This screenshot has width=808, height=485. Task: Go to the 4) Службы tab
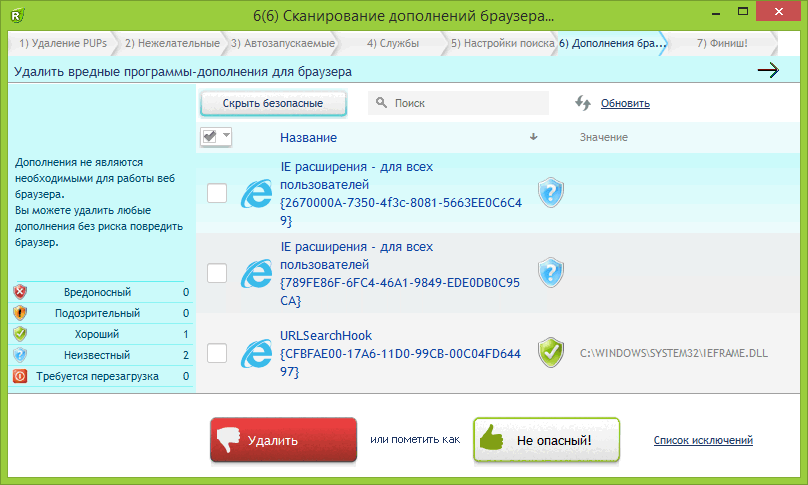(x=388, y=43)
